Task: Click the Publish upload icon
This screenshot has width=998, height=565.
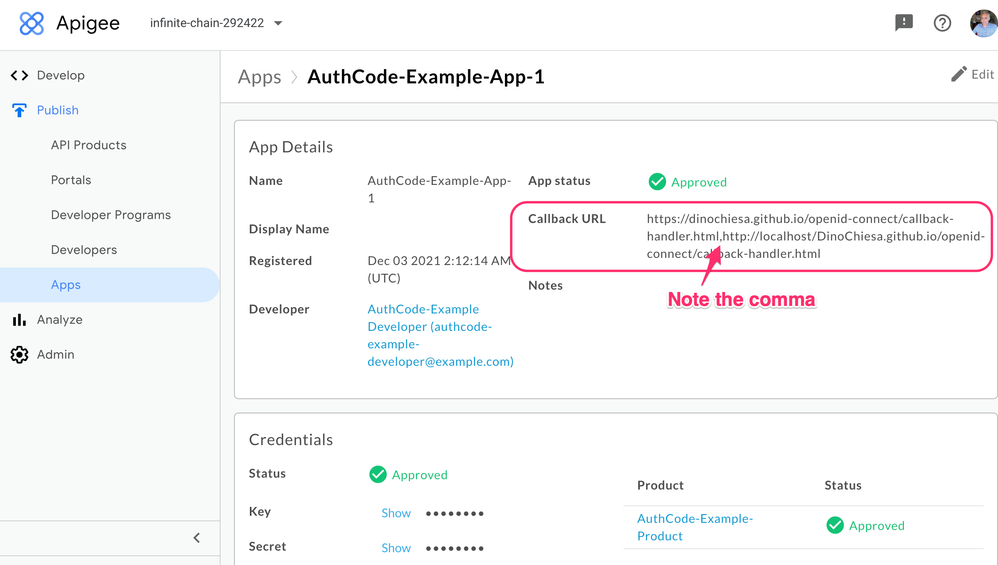Action: 19,110
